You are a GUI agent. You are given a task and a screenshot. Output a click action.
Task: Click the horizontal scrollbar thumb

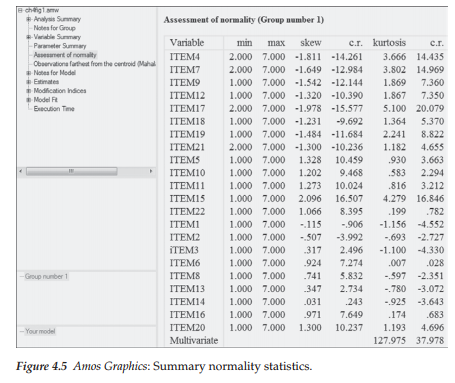72,171
